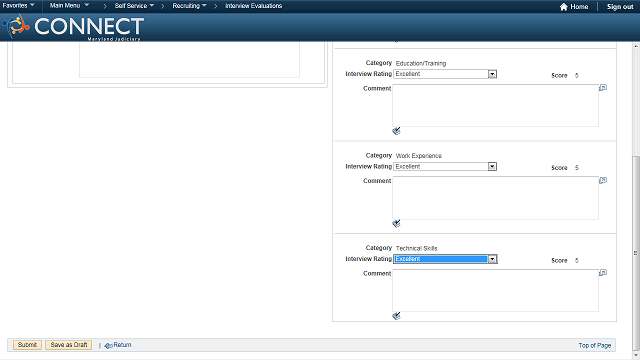Open spell check icon under Technical Skills comment

point(396,316)
